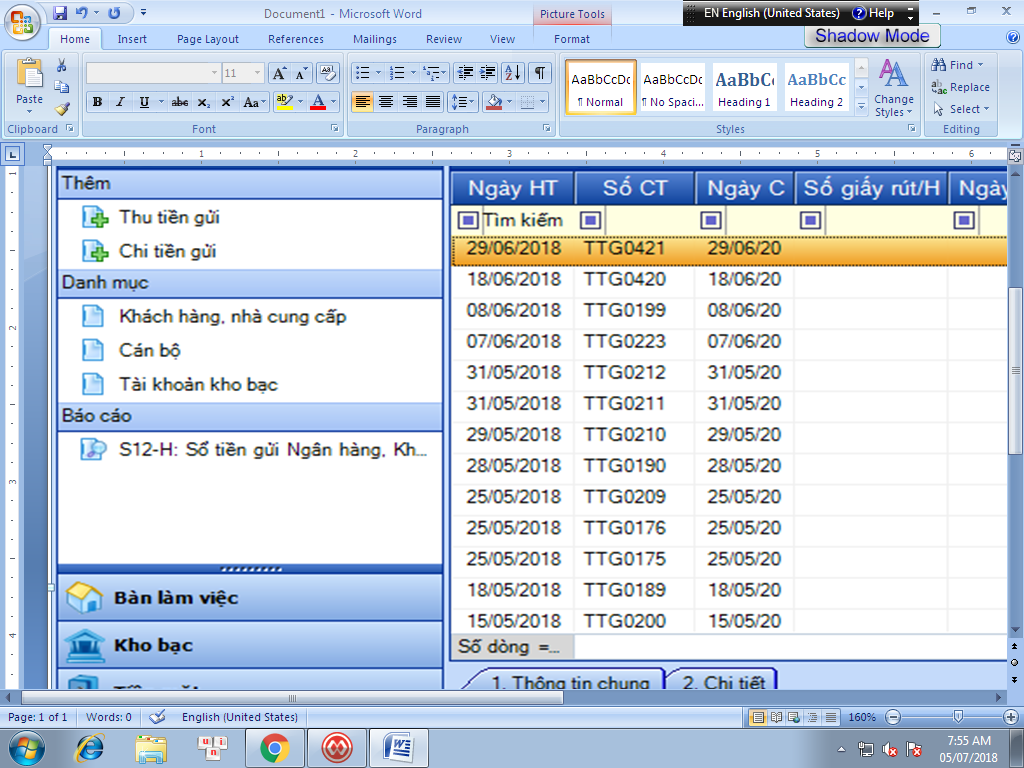Apply subscript formatting
1024x768 pixels.
[x=204, y=102]
